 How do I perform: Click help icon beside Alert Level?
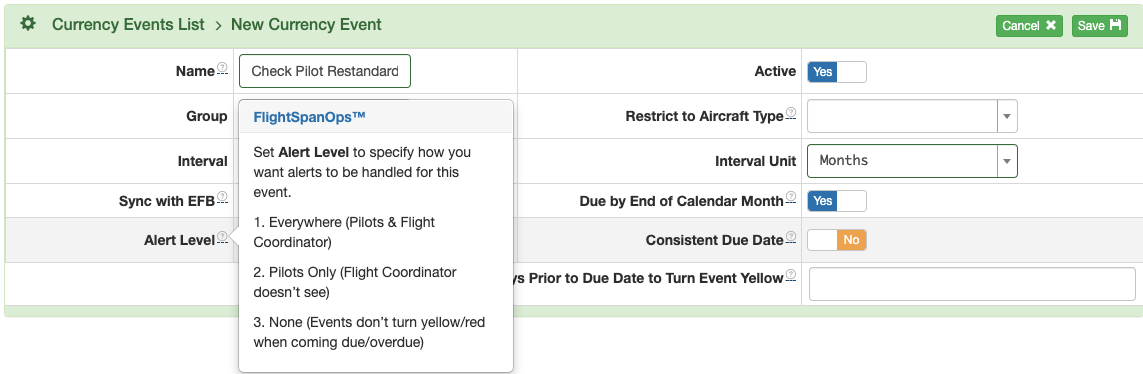pyautogui.click(x=222, y=236)
